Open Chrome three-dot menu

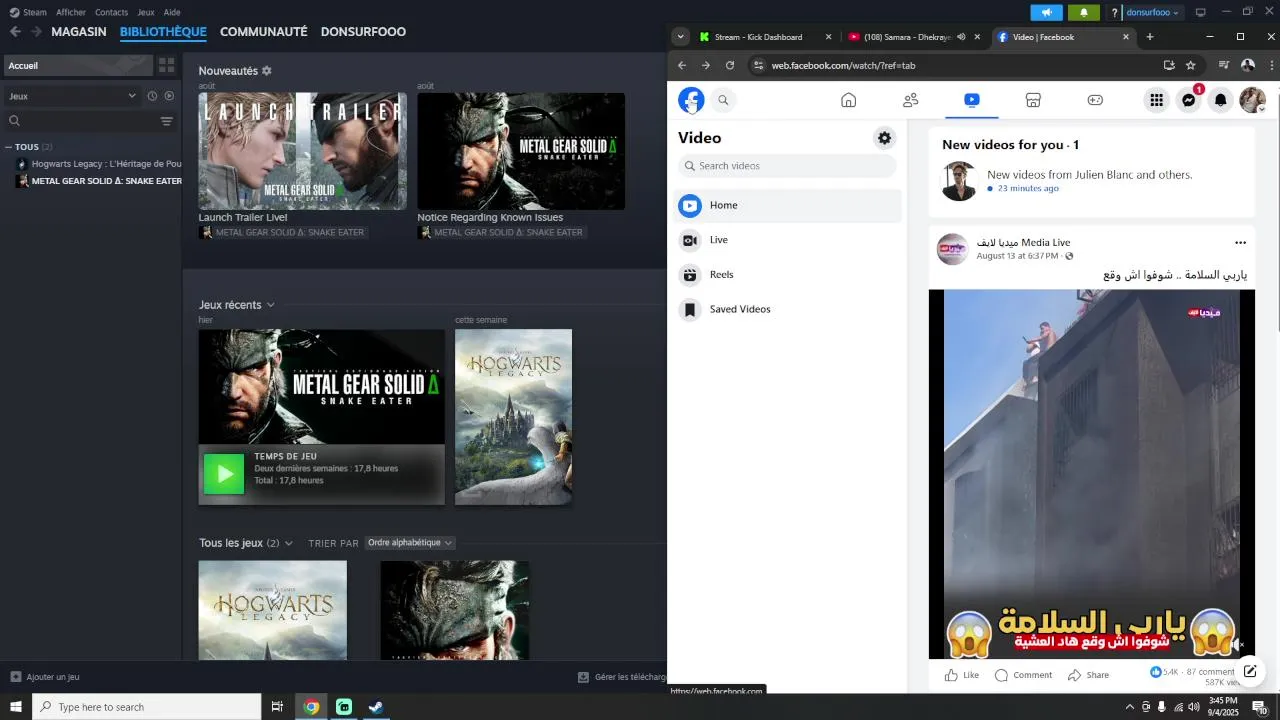1271,65
